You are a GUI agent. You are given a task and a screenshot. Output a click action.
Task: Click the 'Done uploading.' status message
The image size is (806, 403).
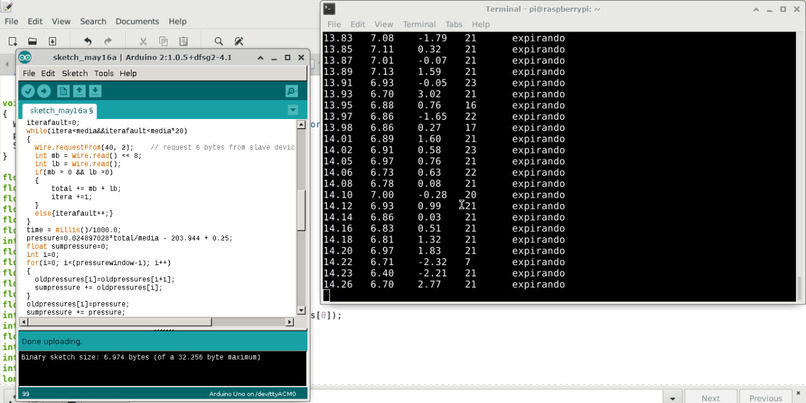tap(51, 341)
